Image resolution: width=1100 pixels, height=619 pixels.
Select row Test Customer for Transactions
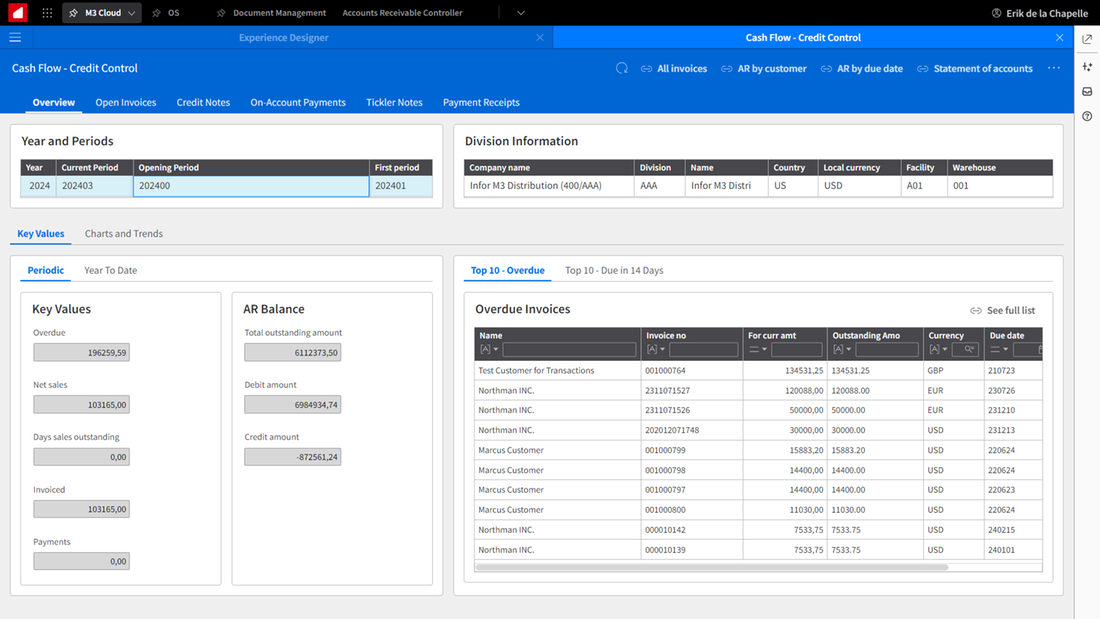click(758, 371)
